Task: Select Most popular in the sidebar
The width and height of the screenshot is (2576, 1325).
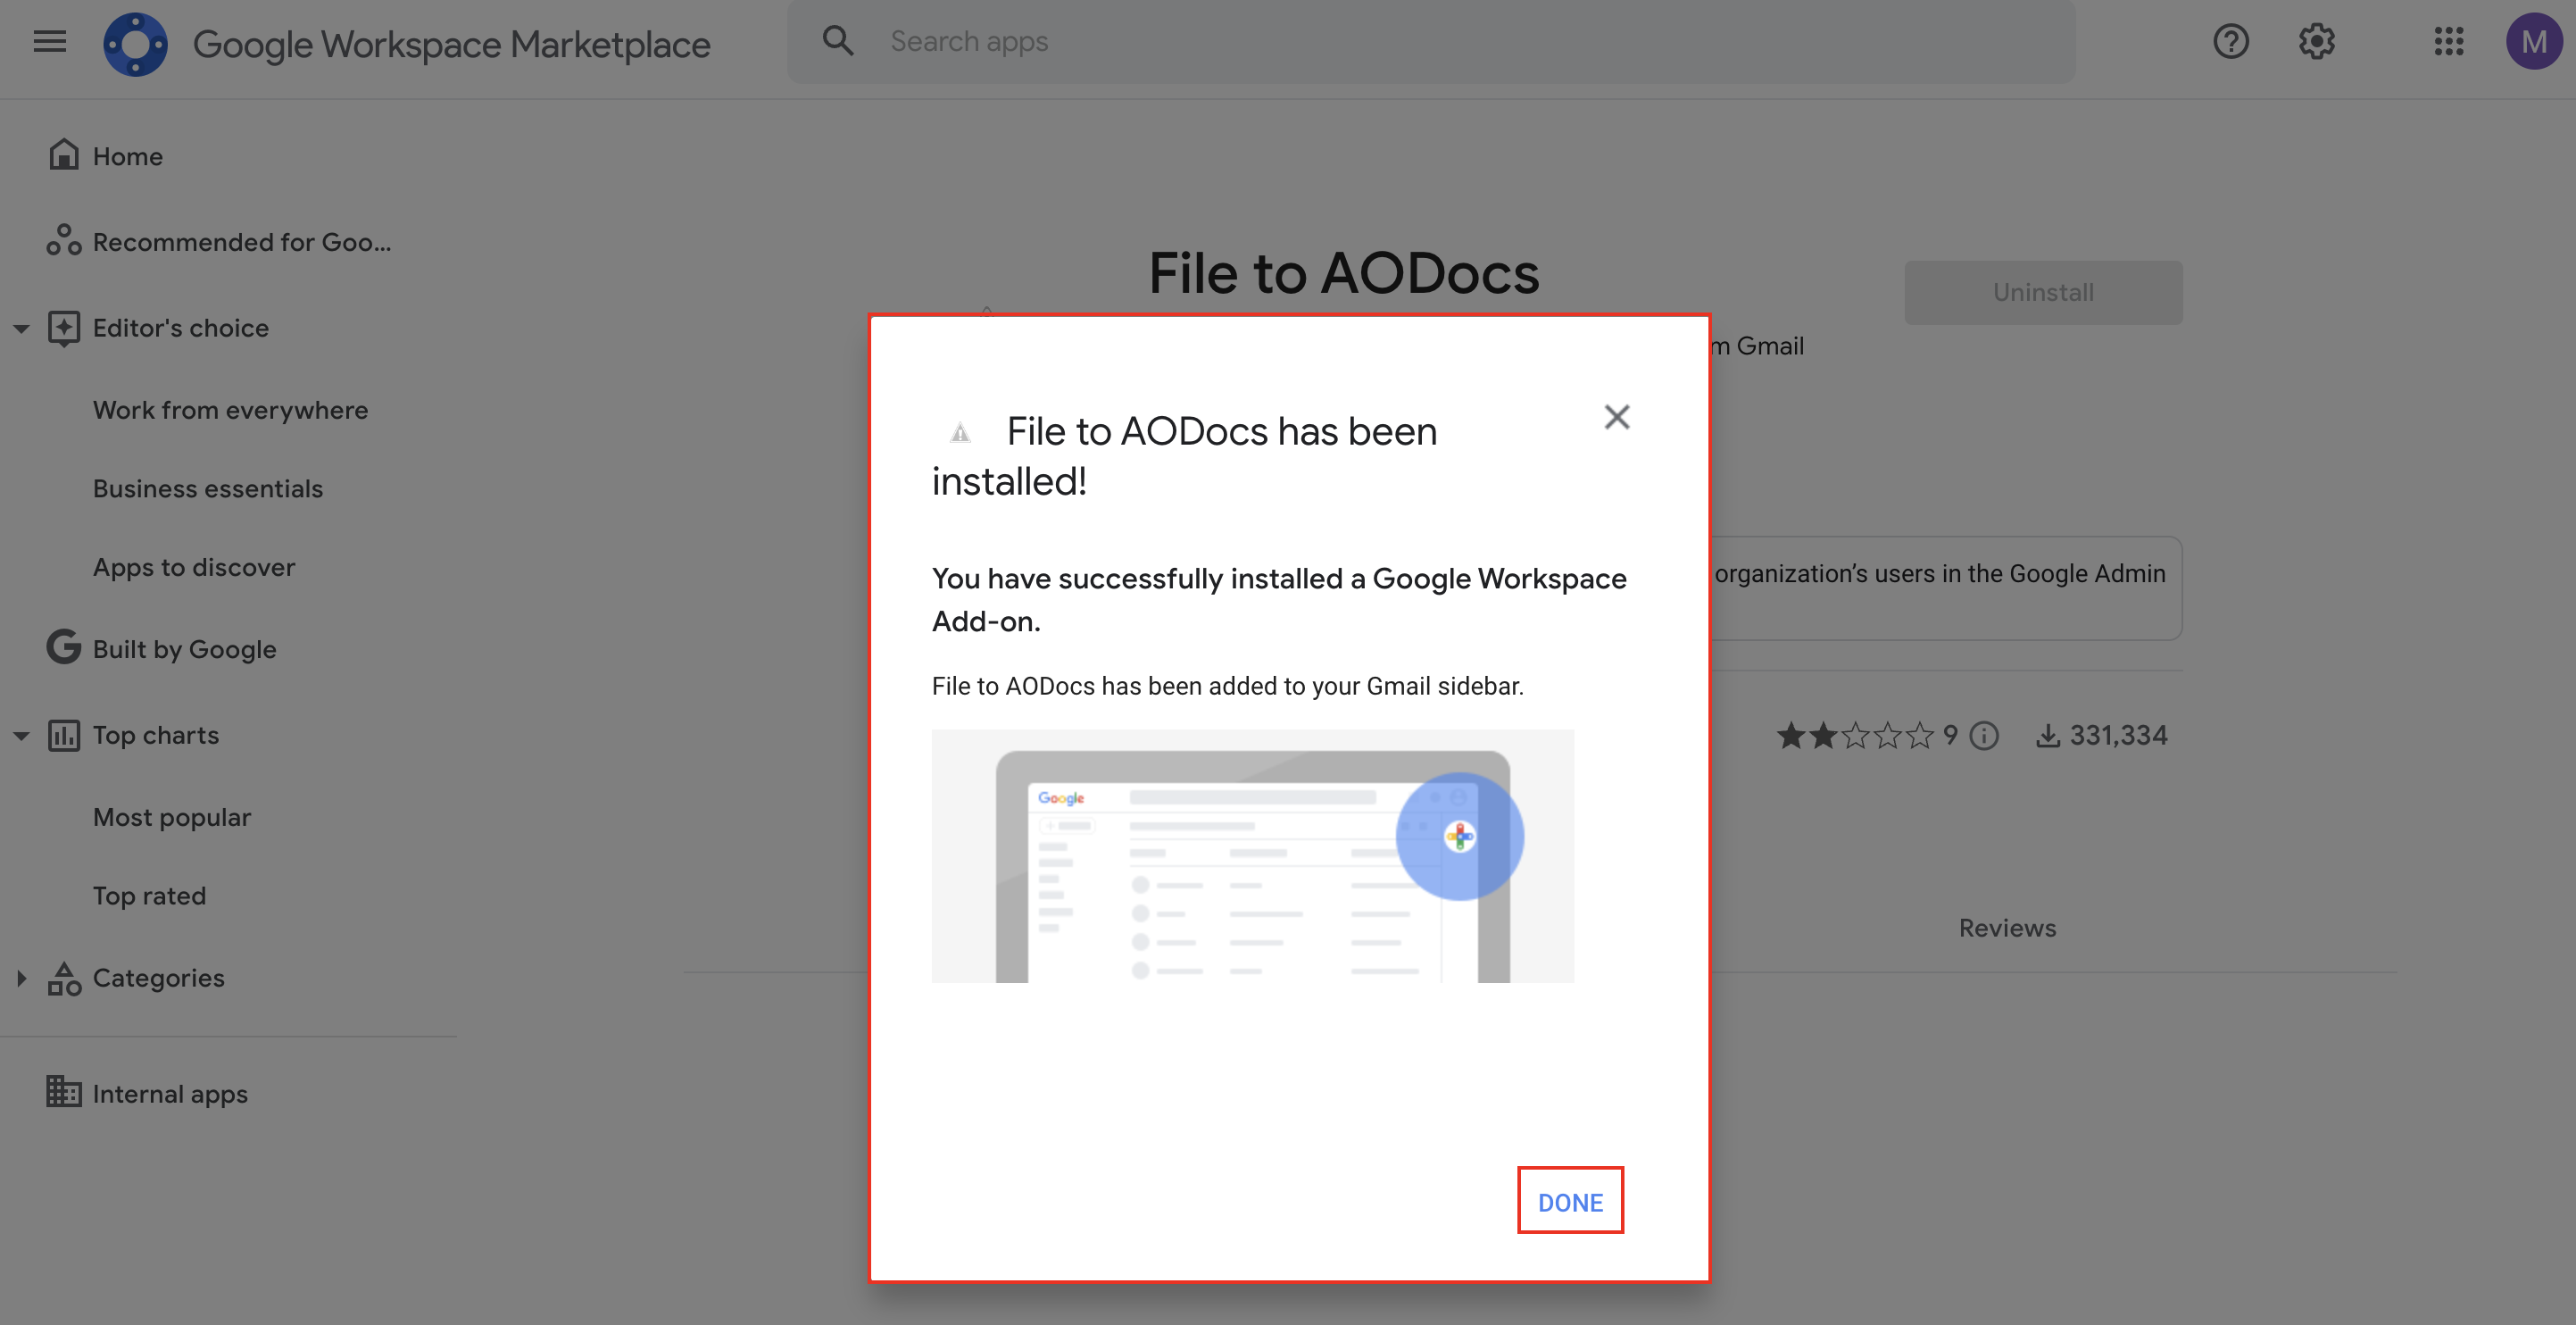Action: (171, 816)
